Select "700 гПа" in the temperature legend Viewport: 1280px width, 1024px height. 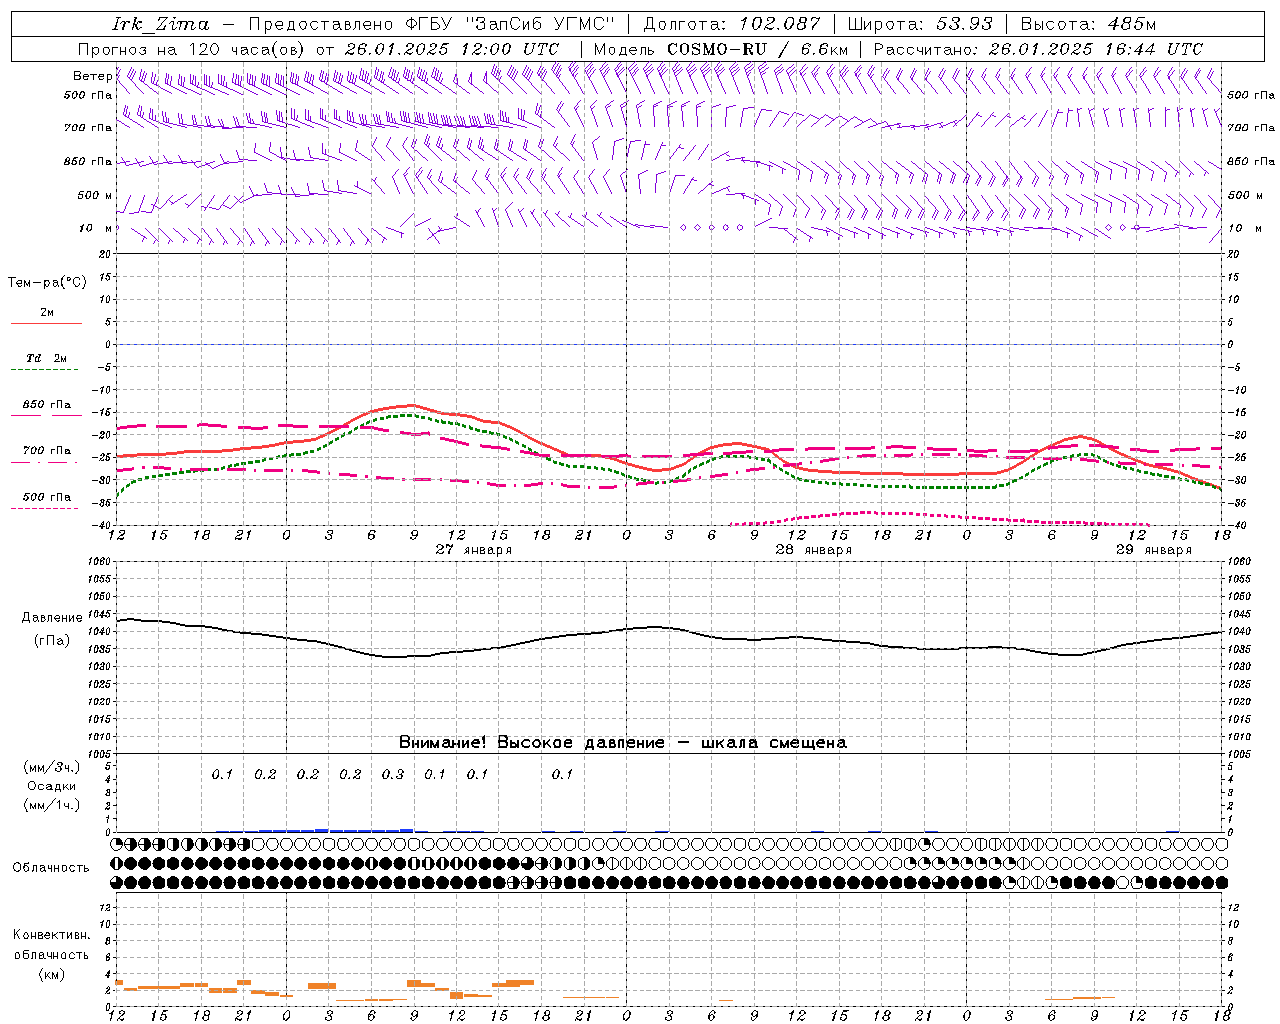[47, 451]
